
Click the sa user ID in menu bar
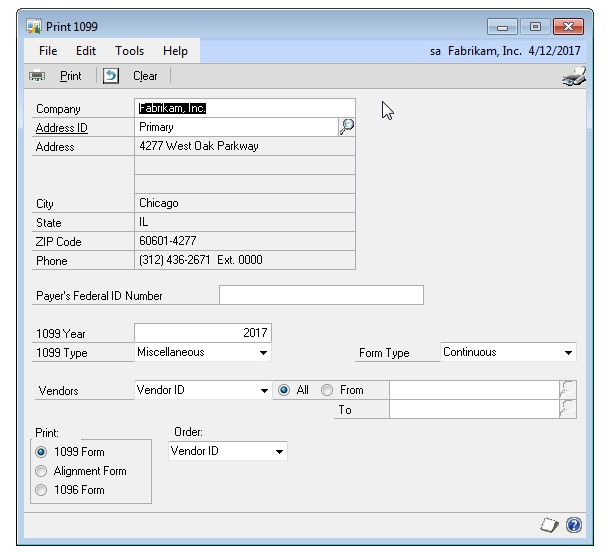(x=435, y=51)
